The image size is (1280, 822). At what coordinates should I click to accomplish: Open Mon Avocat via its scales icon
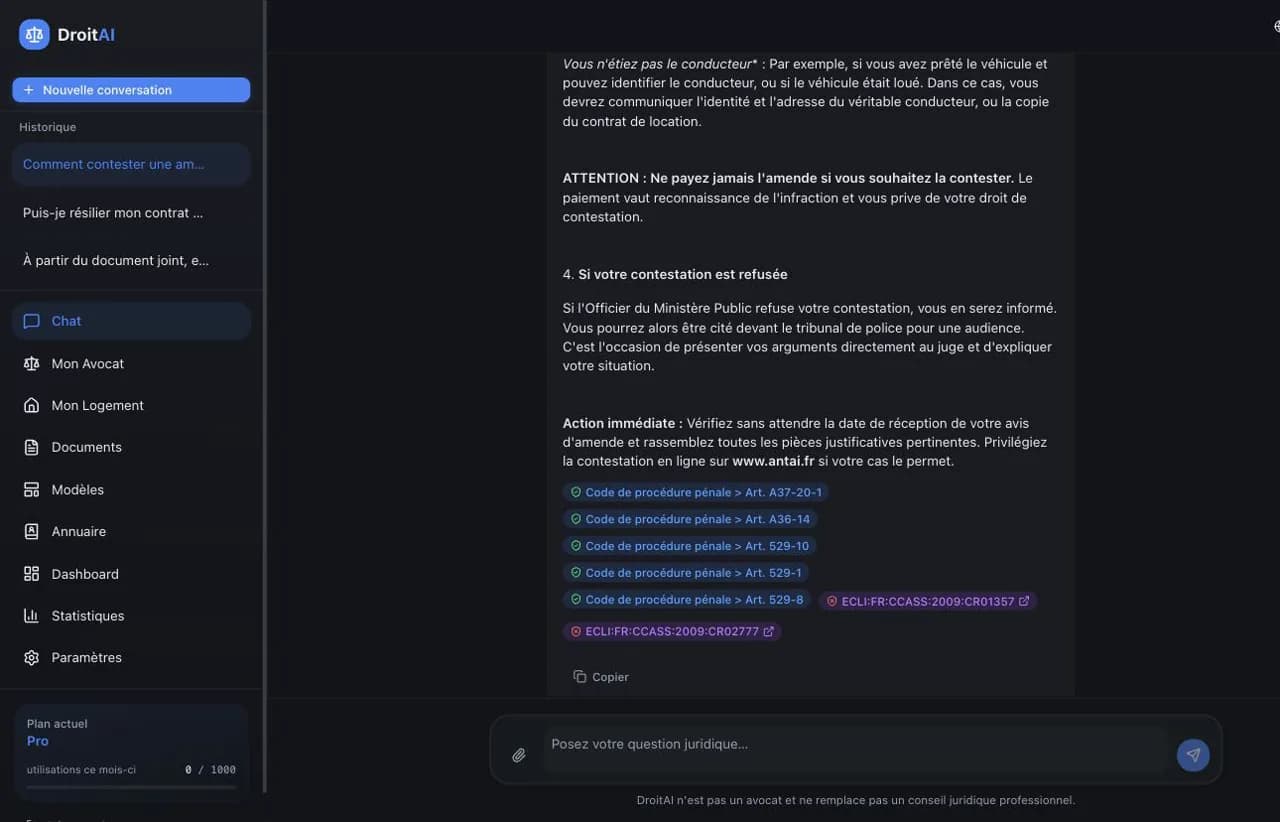pyautogui.click(x=31, y=364)
